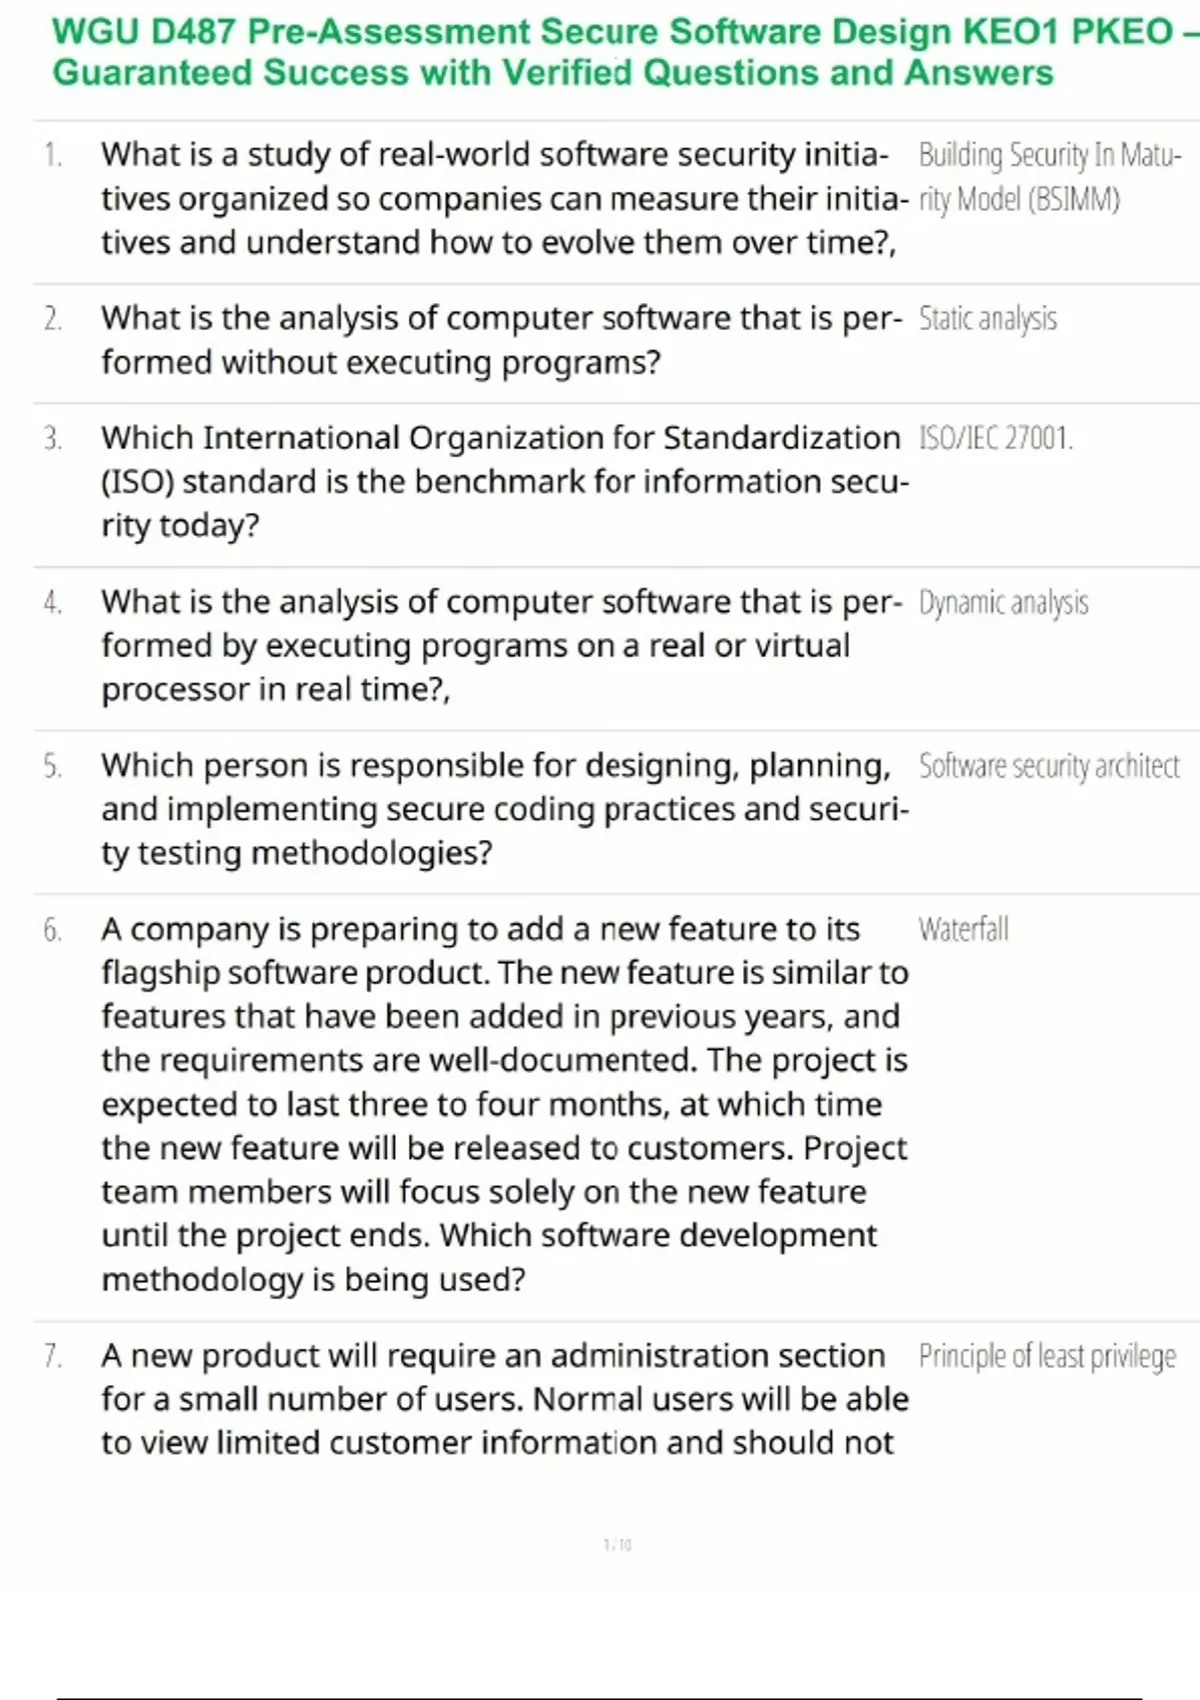Click the list number 6 beside the Waterfall question
Screen dimensions: 1200x1700
click(x=52, y=930)
